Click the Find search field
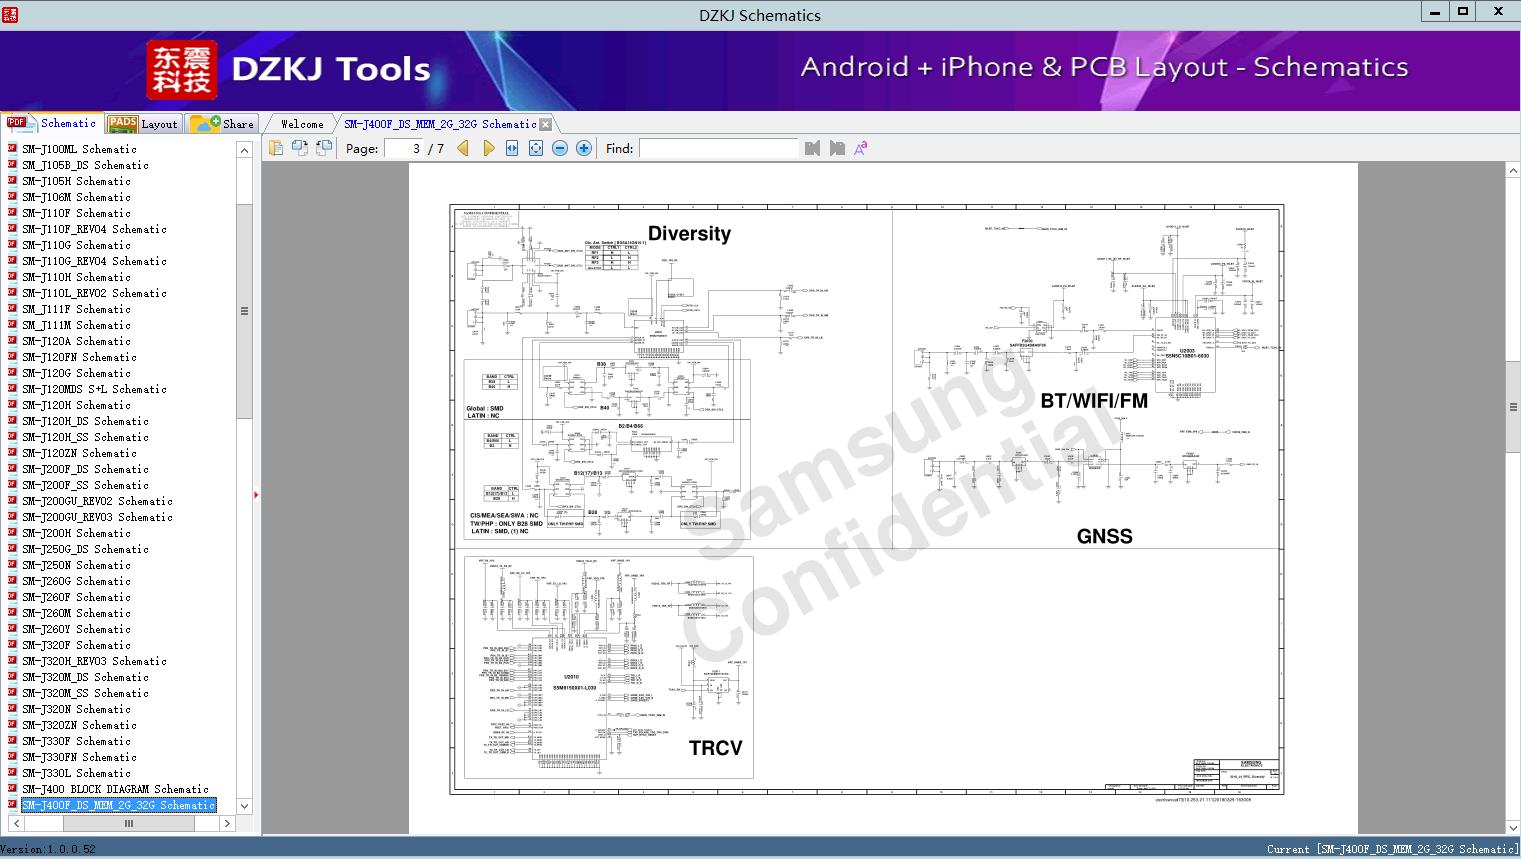Viewport: 1521px width, 859px height. point(718,148)
